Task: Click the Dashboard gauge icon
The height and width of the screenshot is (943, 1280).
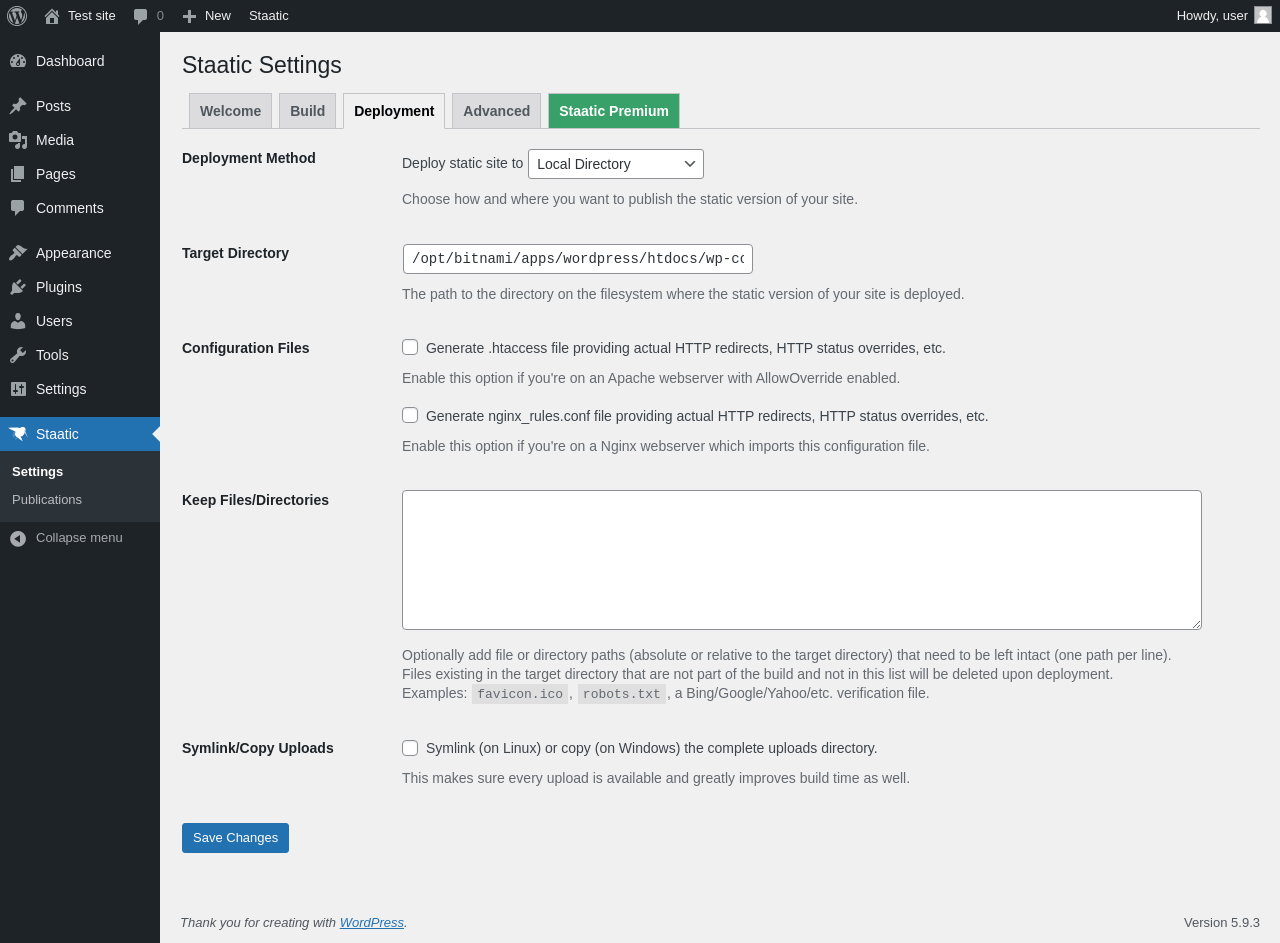Action: point(18,61)
